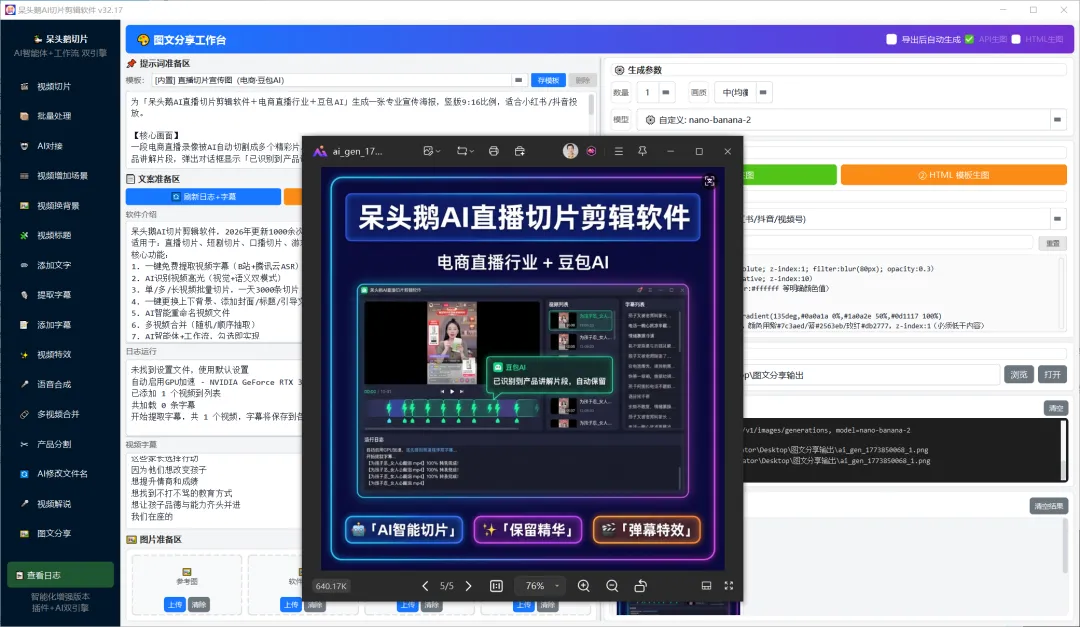Click the 产品分割 scissors icon

tap(24, 444)
